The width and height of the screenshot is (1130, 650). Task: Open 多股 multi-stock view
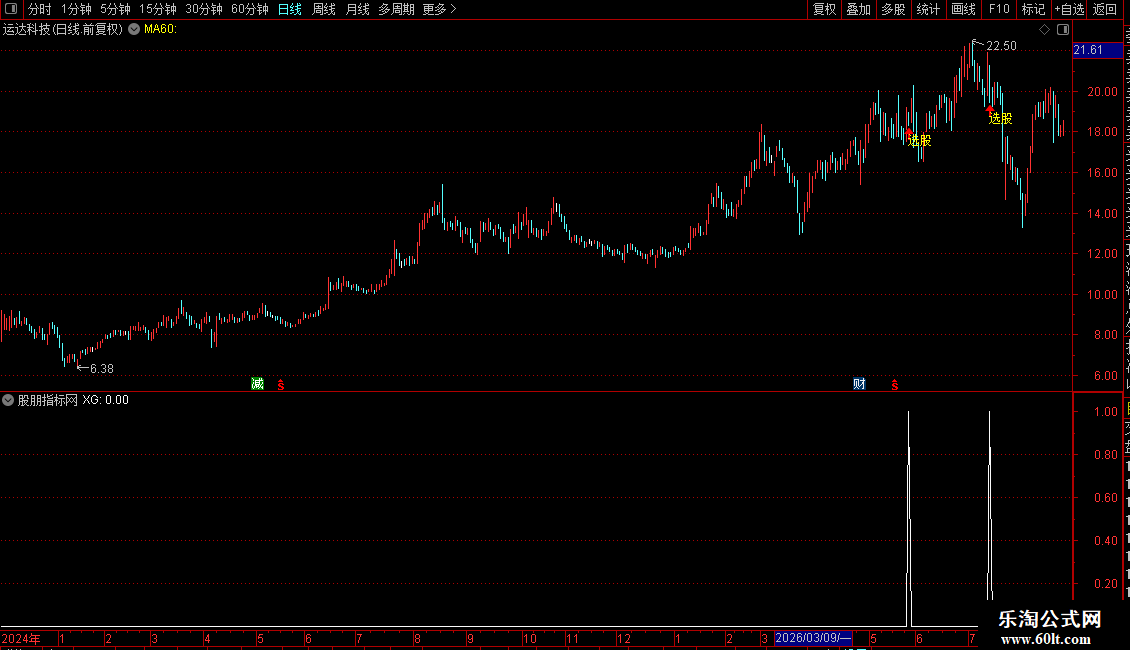pos(894,9)
